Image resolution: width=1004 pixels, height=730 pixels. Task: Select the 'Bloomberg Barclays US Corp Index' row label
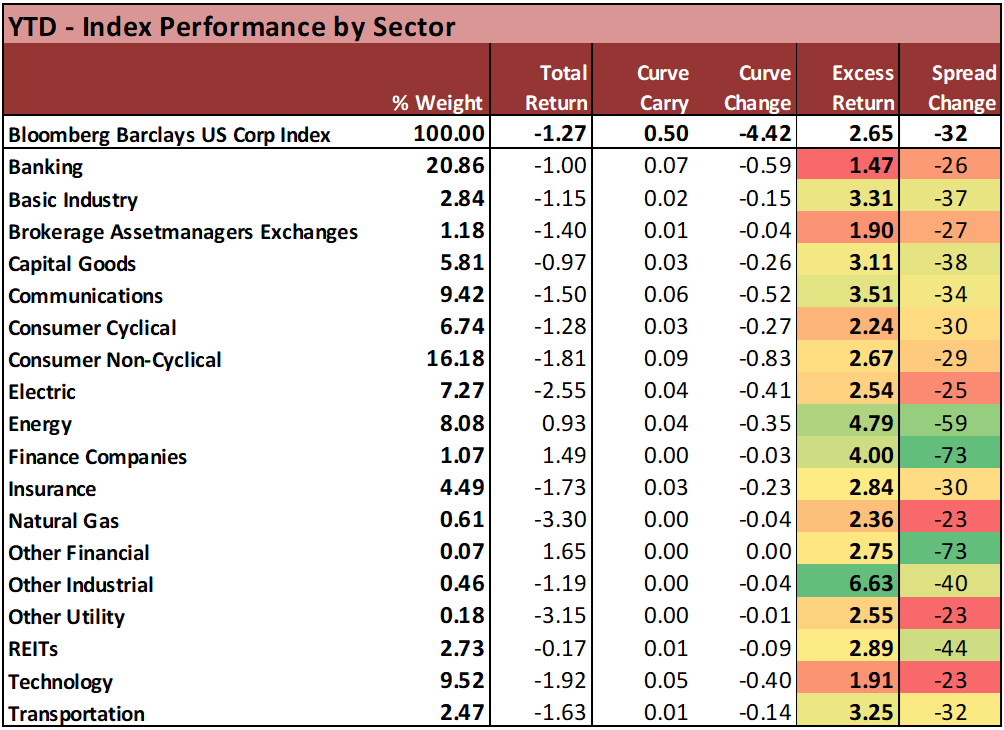[x=169, y=134]
